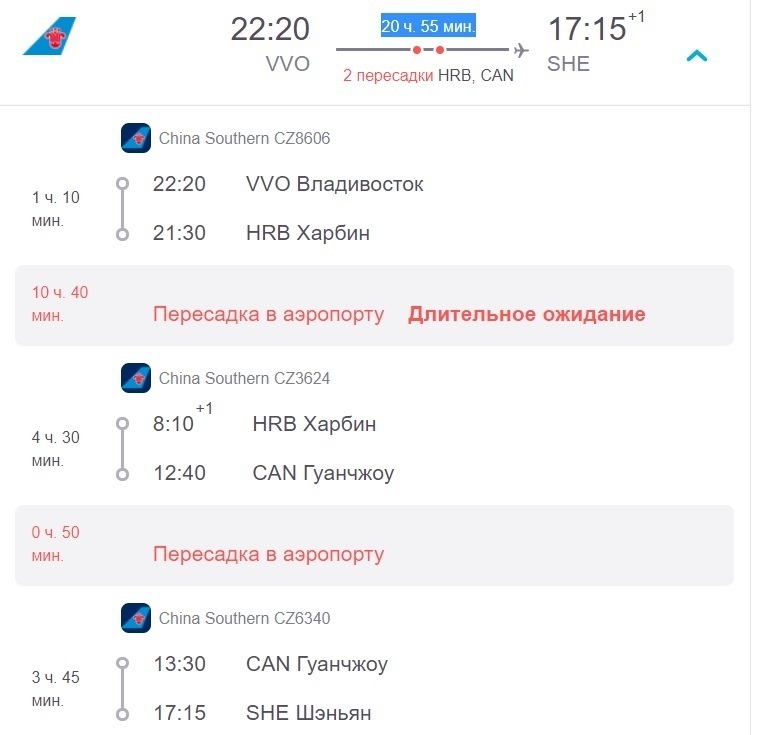Click the 22:20 departure time in header
Viewport: 759px width, 735px height.
(x=270, y=29)
